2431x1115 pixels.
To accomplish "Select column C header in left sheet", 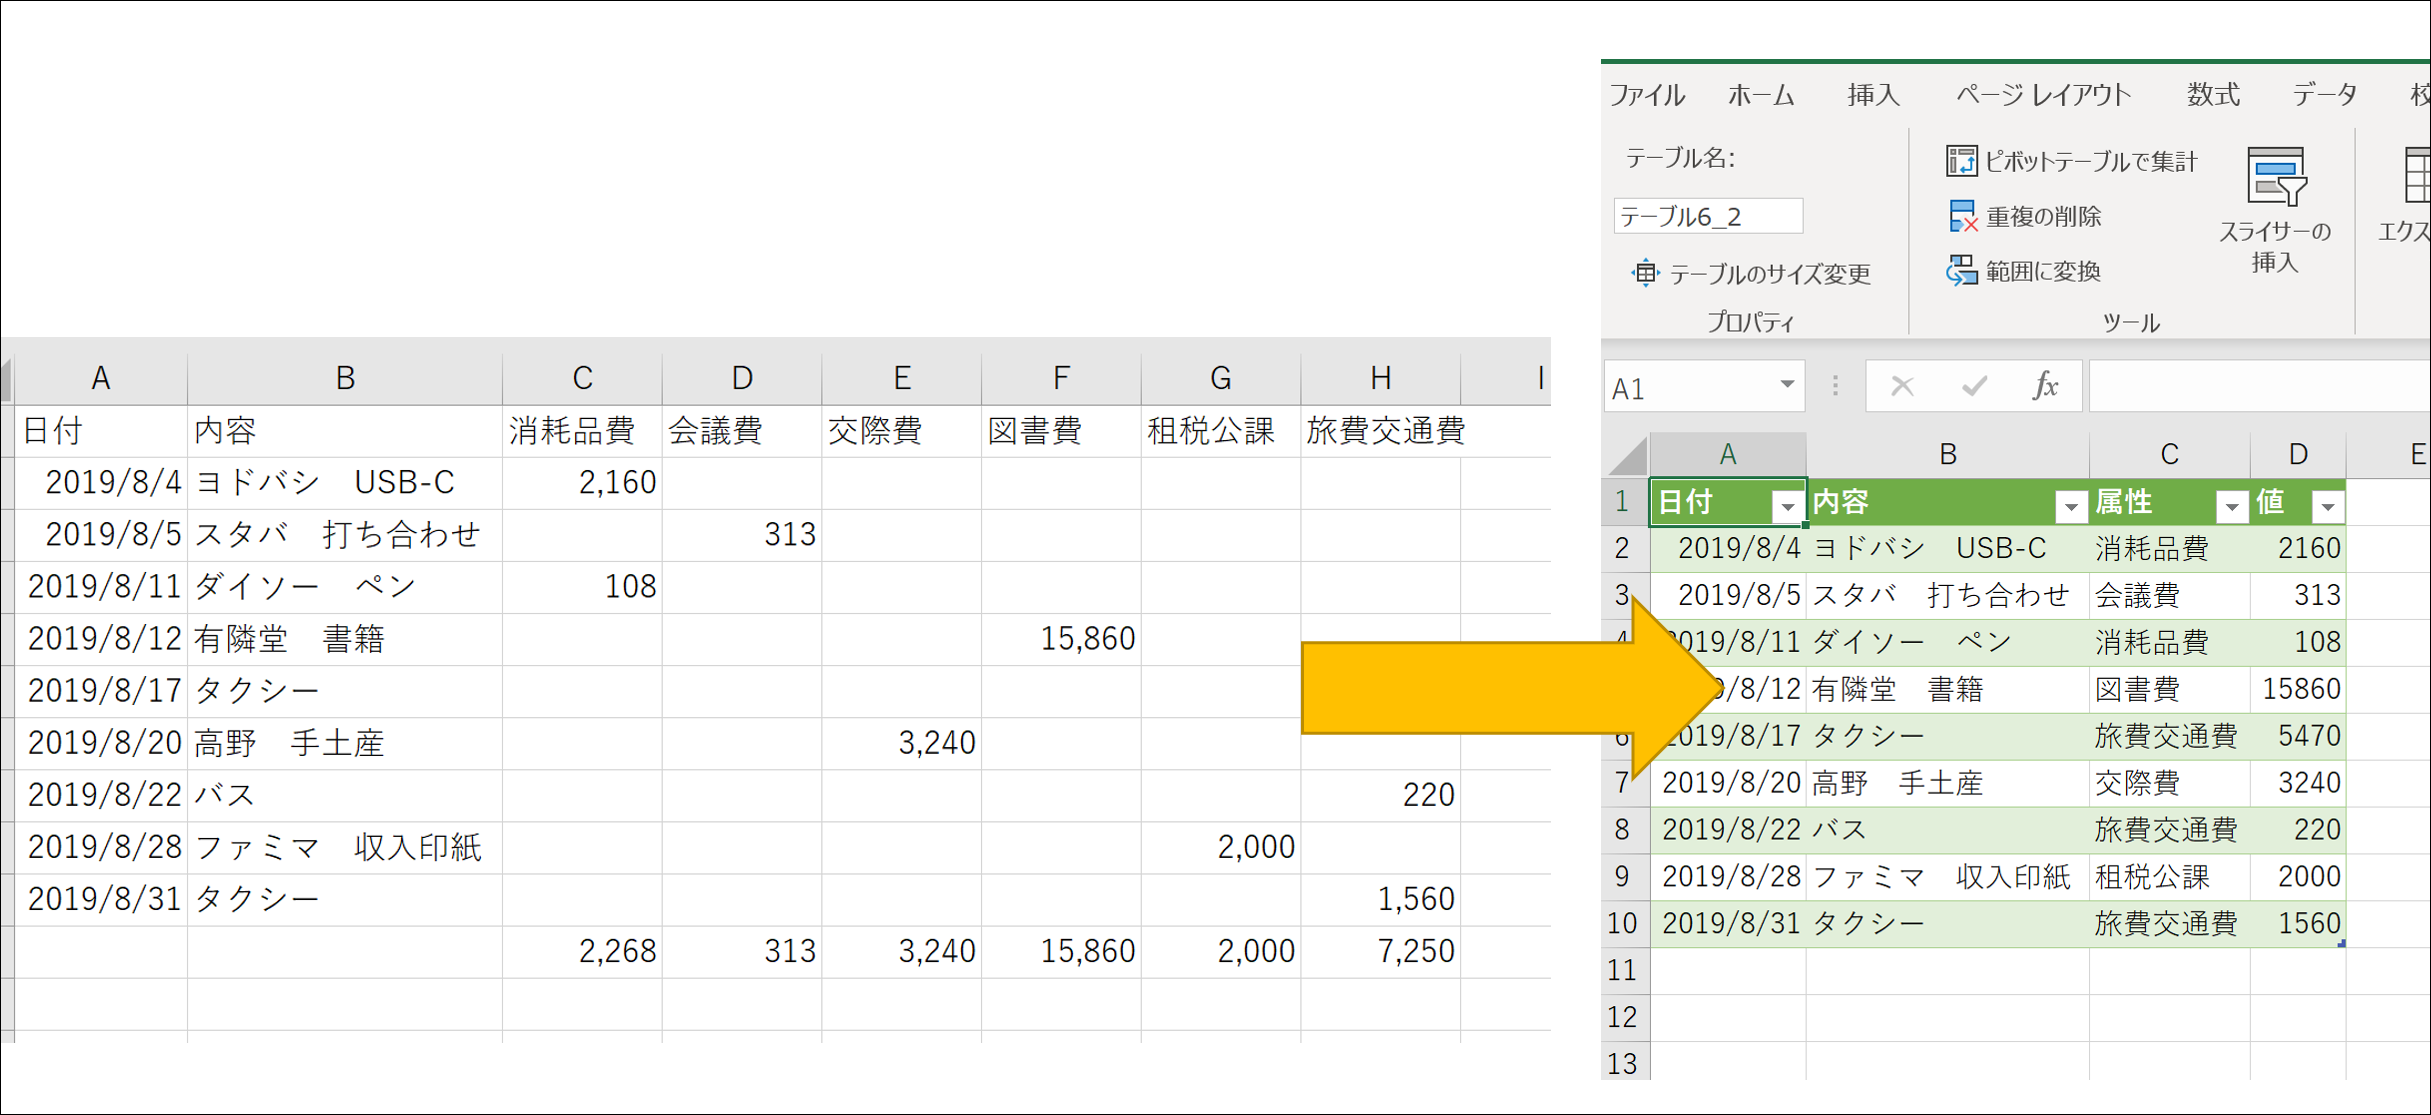I will pyautogui.click(x=582, y=378).
